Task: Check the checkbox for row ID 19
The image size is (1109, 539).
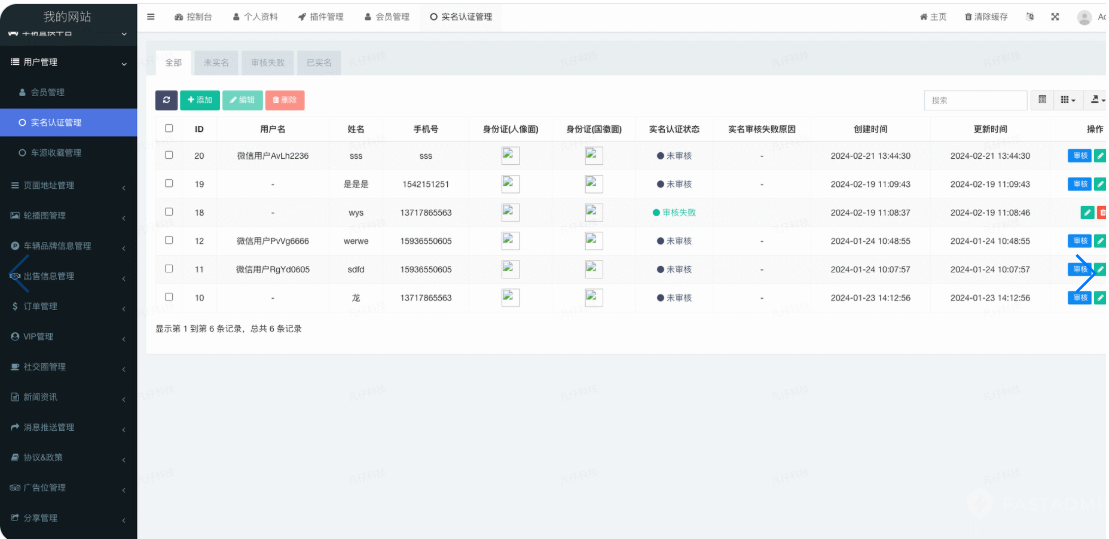Action: point(169,184)
